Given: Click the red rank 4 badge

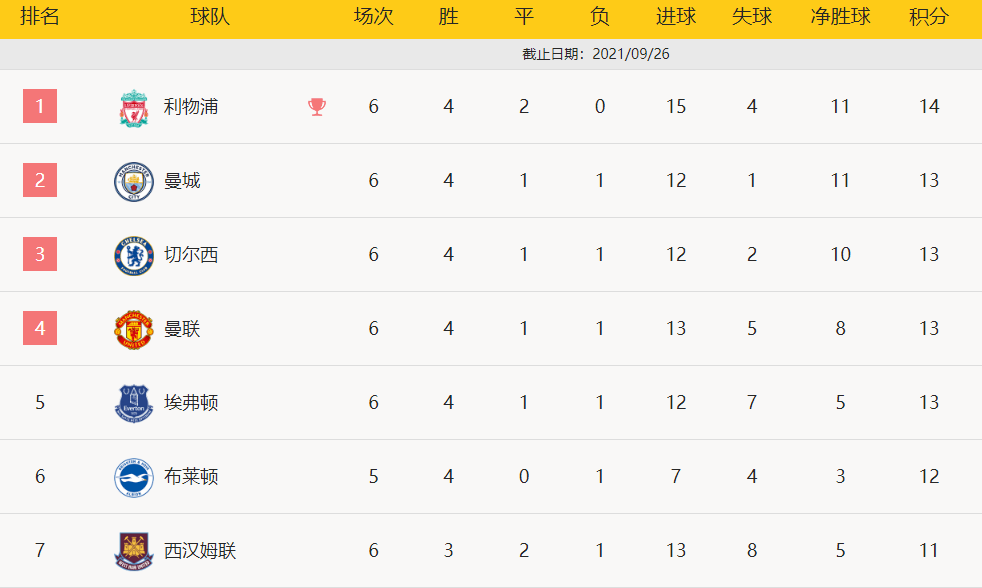Looking at the screenshot, I should 40,328.
